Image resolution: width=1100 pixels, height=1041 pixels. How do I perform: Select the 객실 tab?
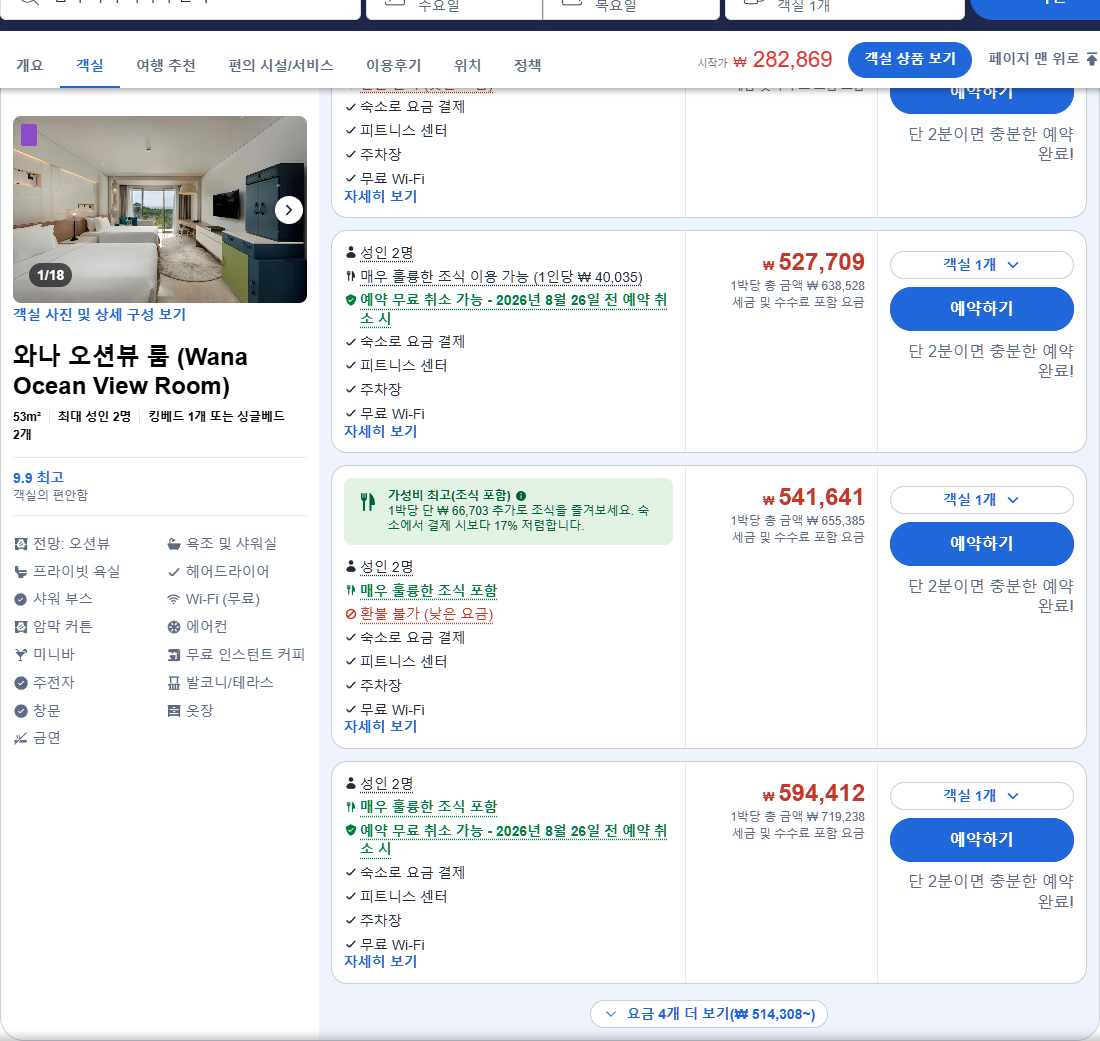pyautogui.click(x=90, y=65)
